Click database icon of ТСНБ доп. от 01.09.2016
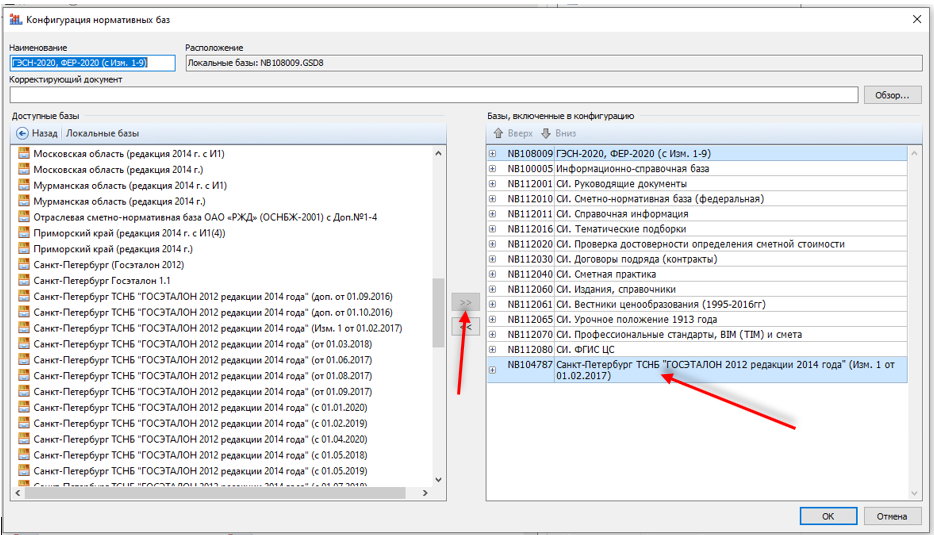Screen dimensions: 934x535 [x=24, y=296]
